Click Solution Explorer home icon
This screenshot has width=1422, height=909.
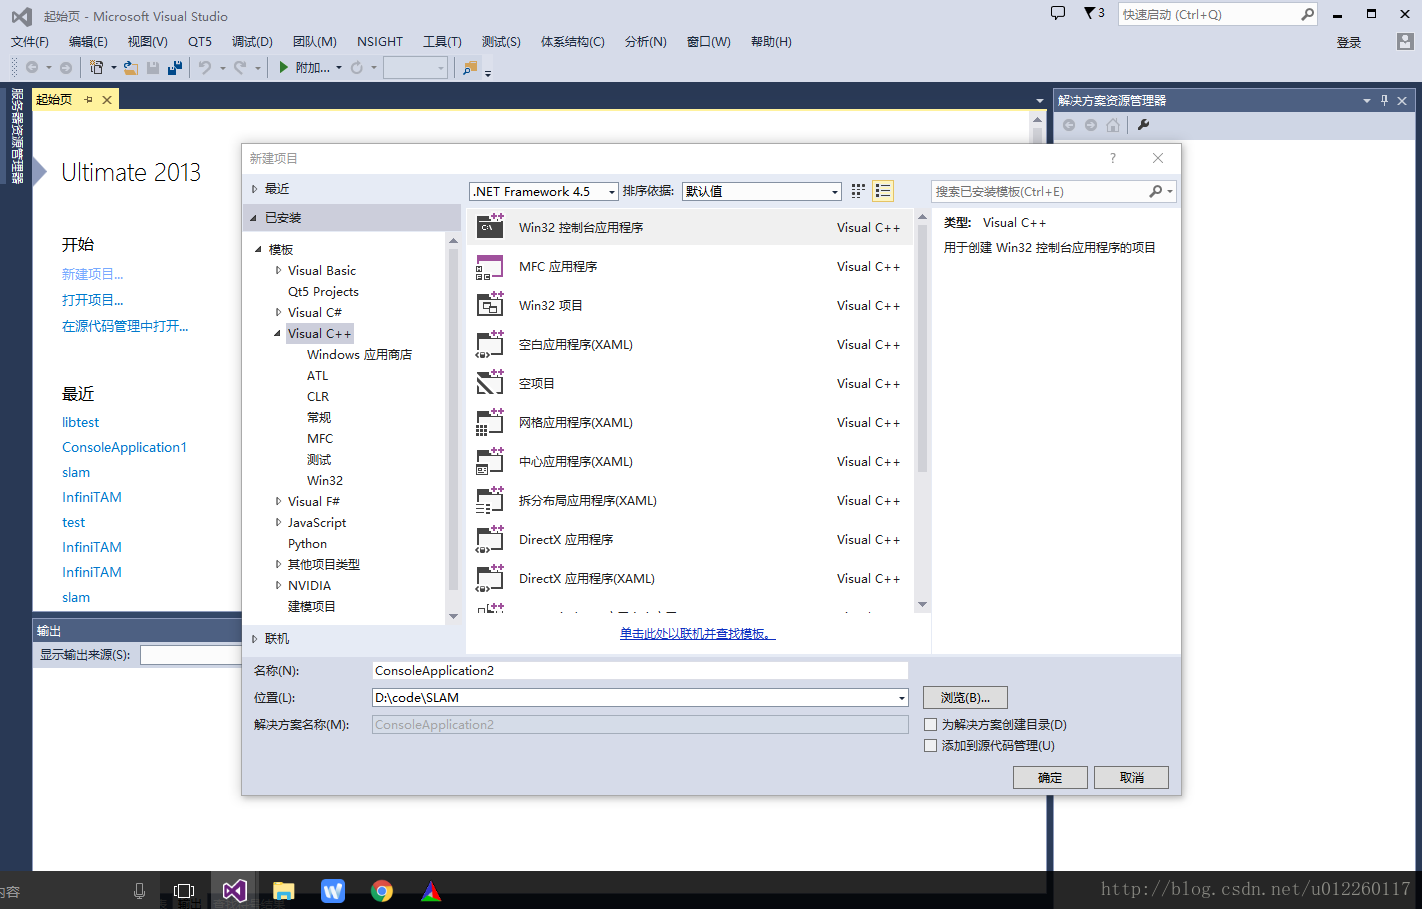tap(1113, 125)
